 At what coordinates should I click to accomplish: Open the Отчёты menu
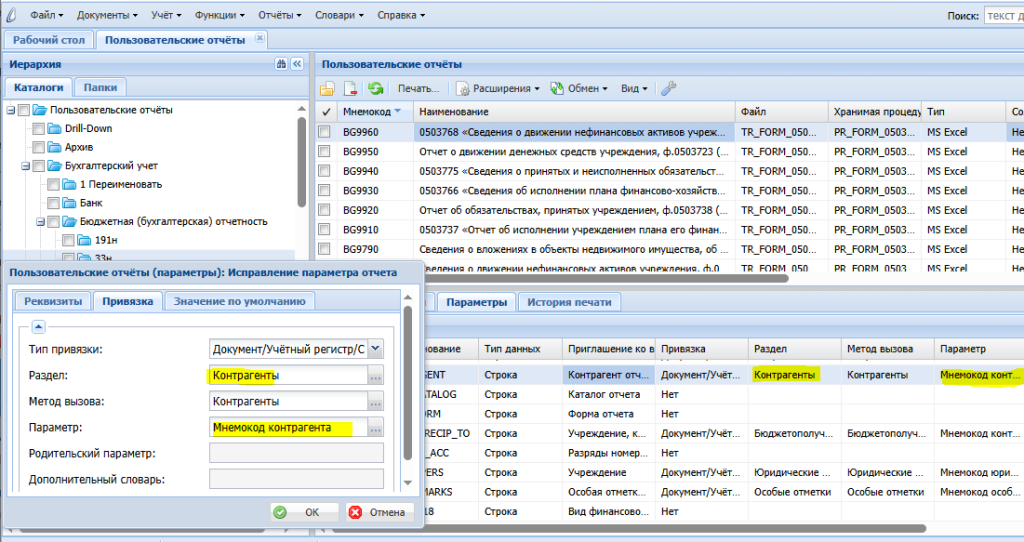[x=280, y=15]
